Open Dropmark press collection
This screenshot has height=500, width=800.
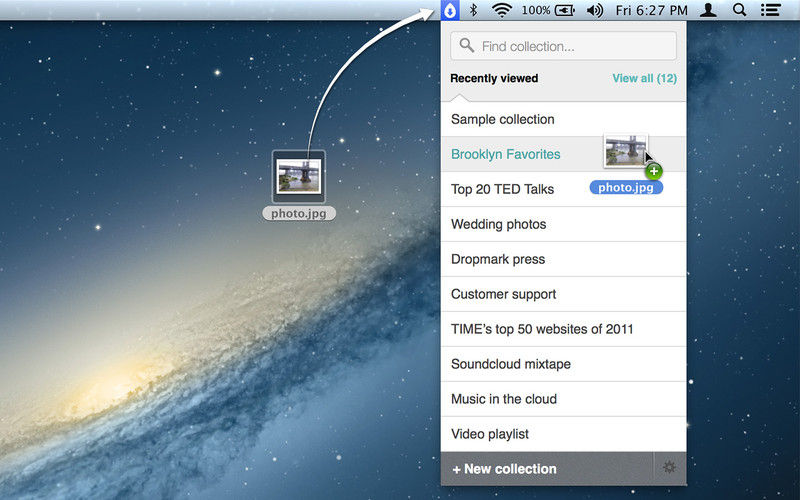coord(563,259)
